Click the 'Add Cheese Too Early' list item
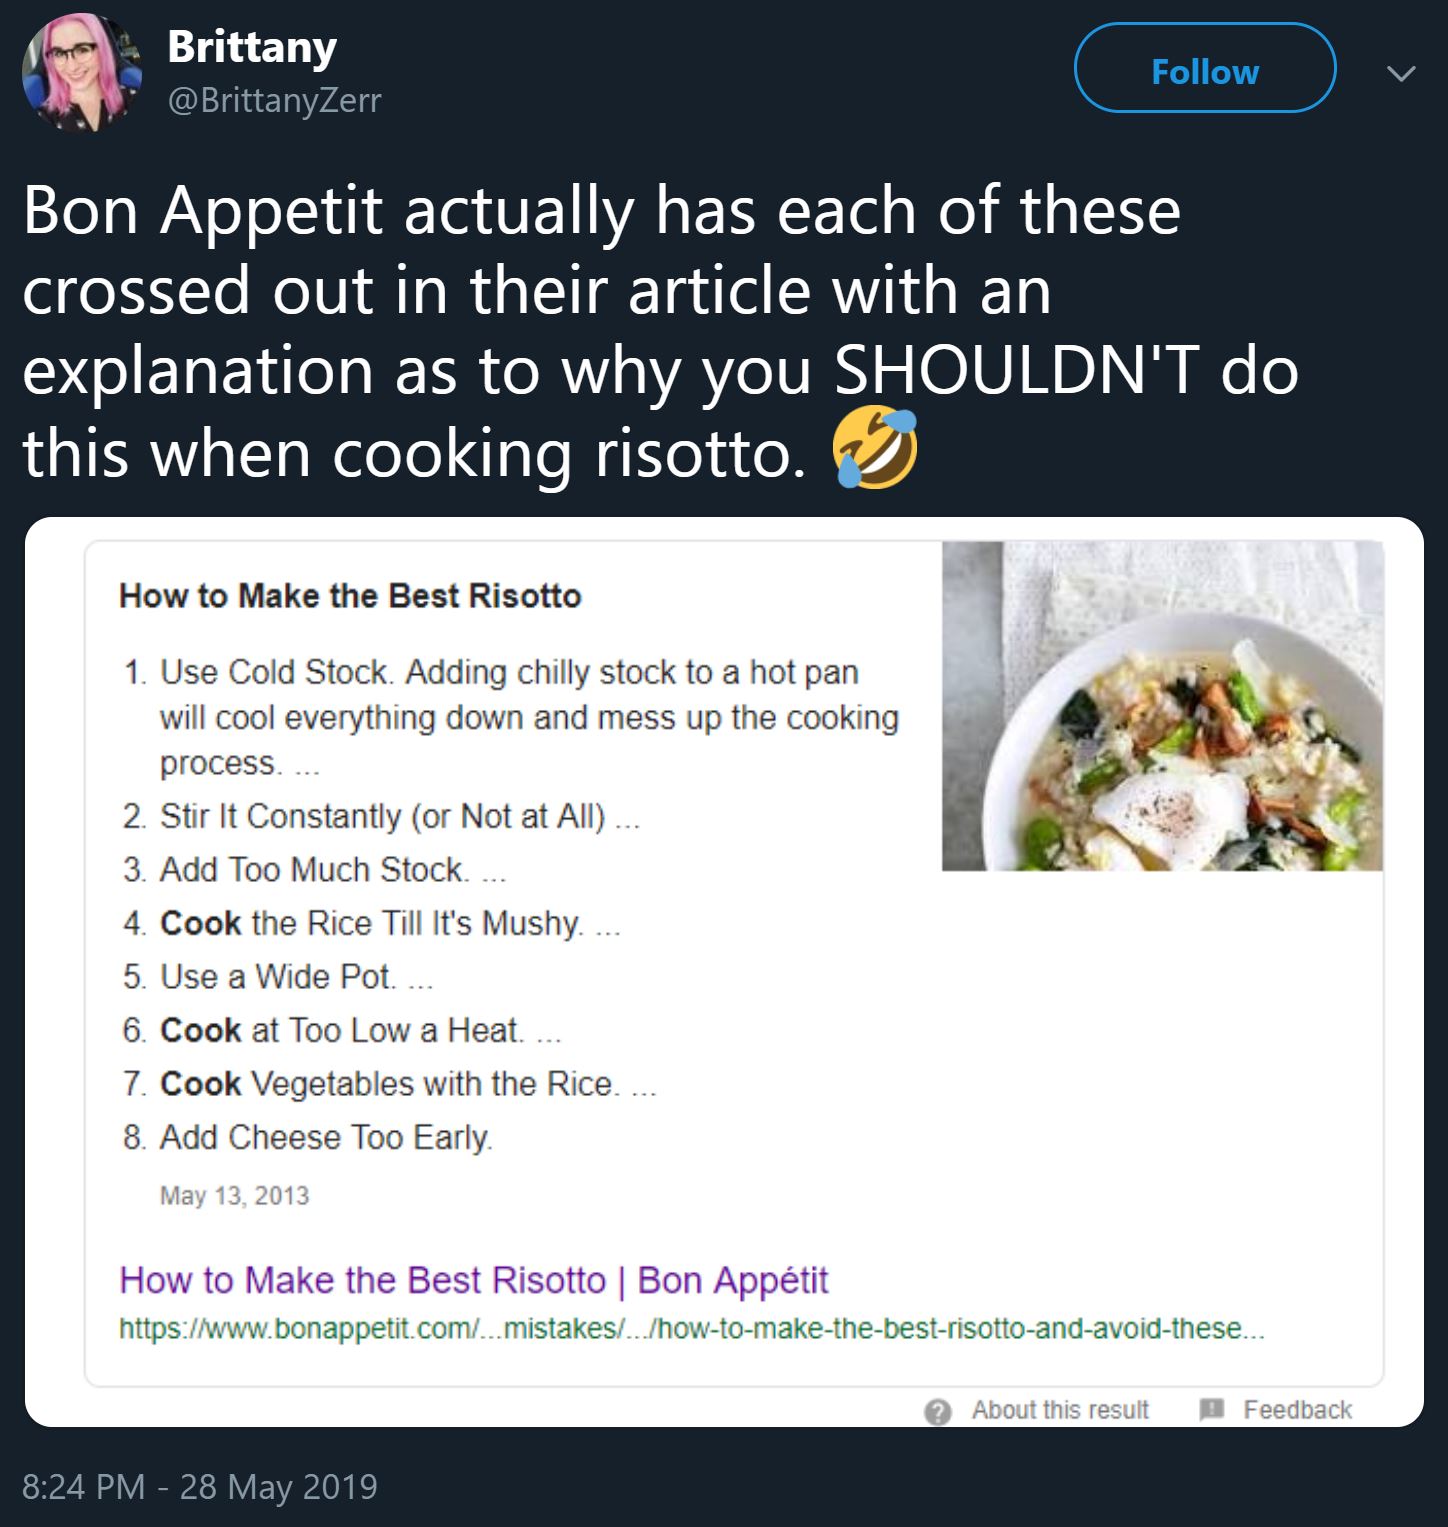The width and height of the screenshot is (1448, 1527). pyautogui.click(x=326, y=1137)
